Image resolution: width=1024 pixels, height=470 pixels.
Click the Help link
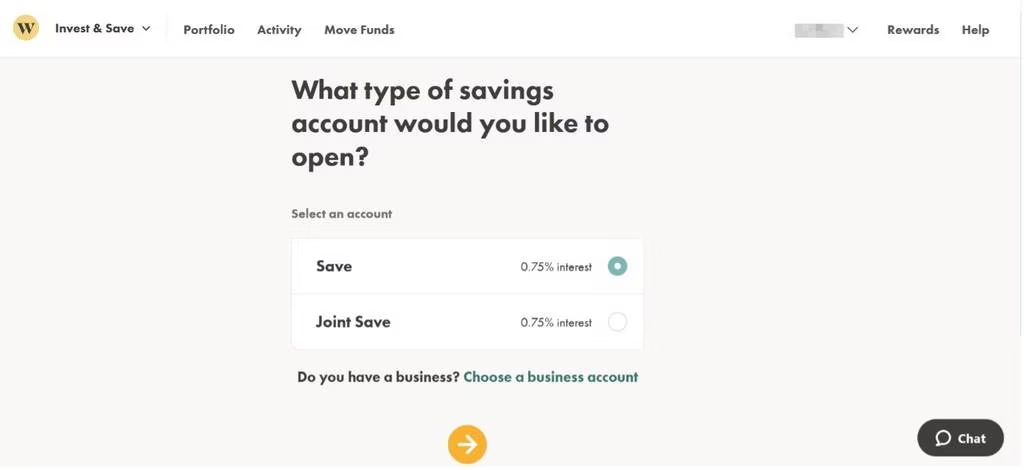[975, 30]
